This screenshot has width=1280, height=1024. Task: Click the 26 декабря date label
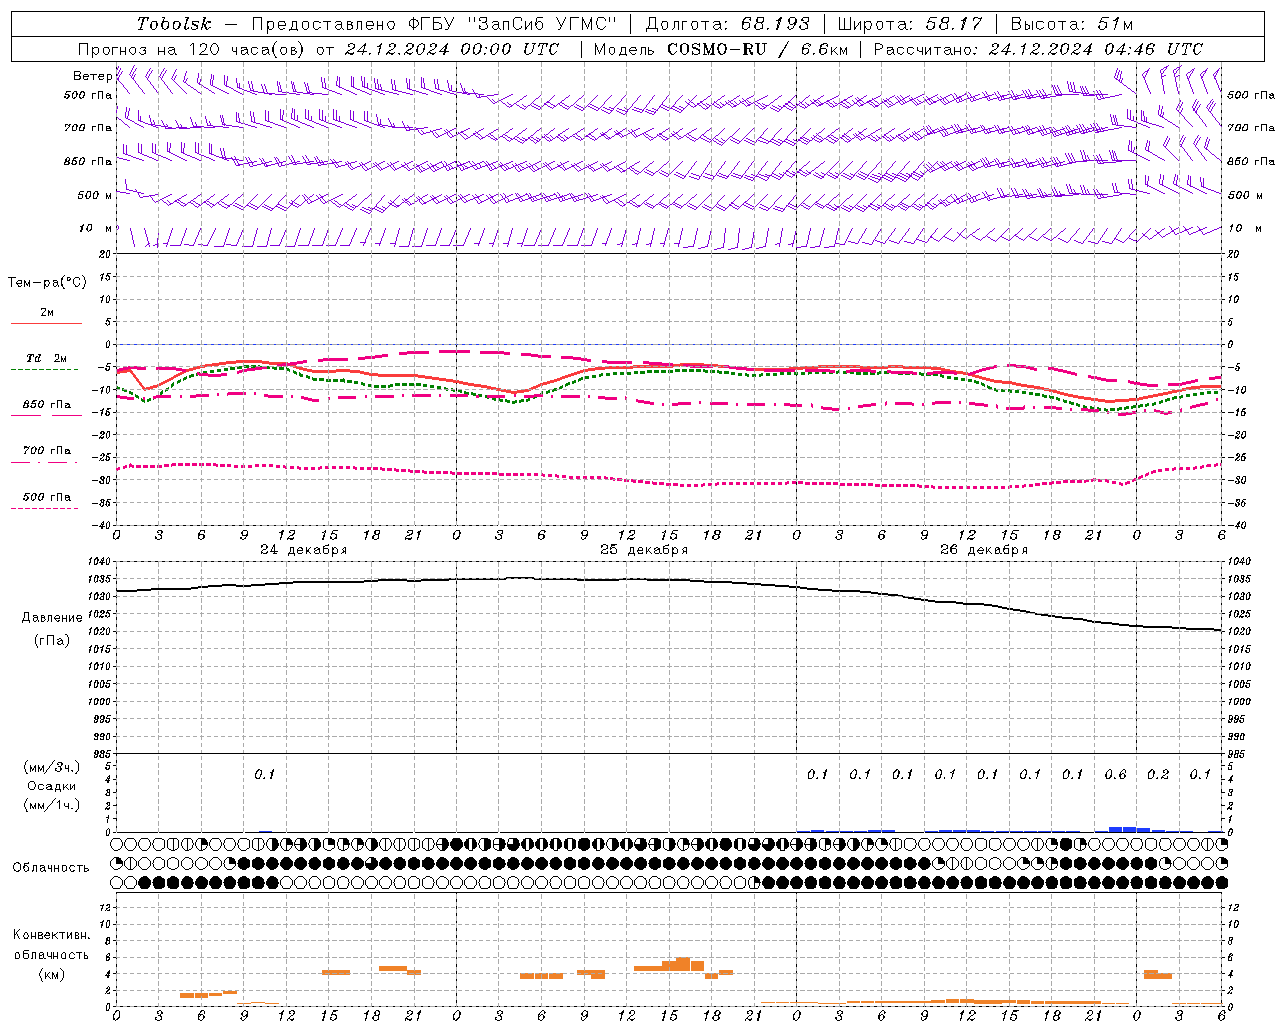984,550
